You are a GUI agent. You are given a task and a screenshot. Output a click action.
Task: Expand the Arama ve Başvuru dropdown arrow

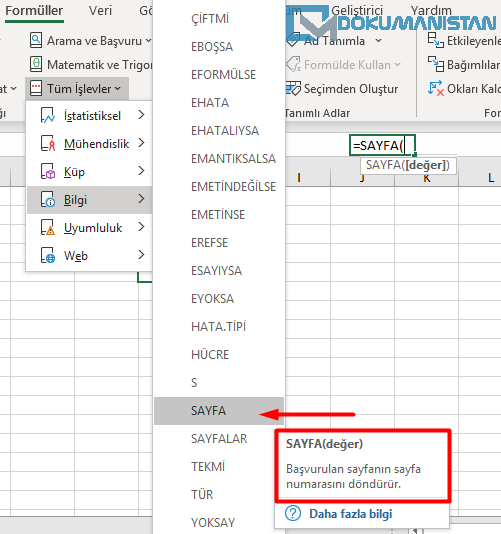(x=148, y=41)
